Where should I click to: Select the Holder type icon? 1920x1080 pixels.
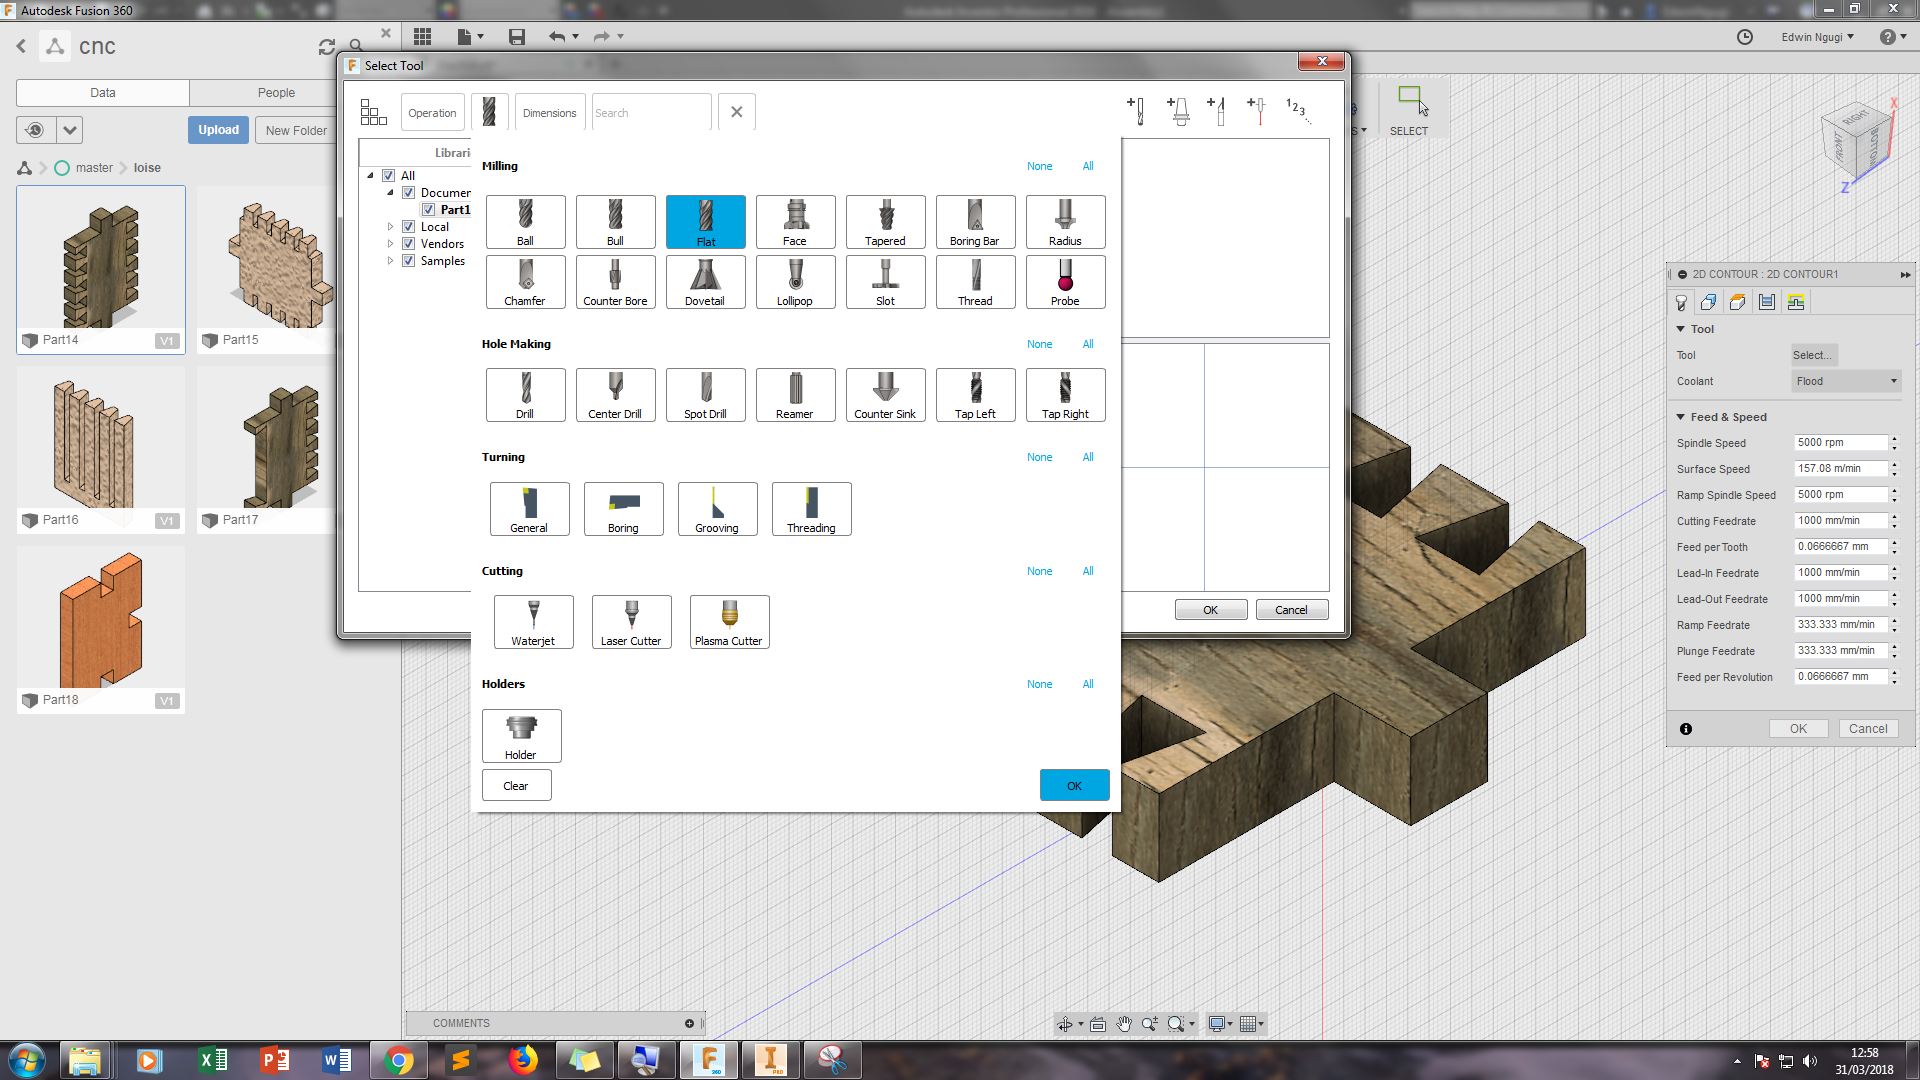[521, 736]
